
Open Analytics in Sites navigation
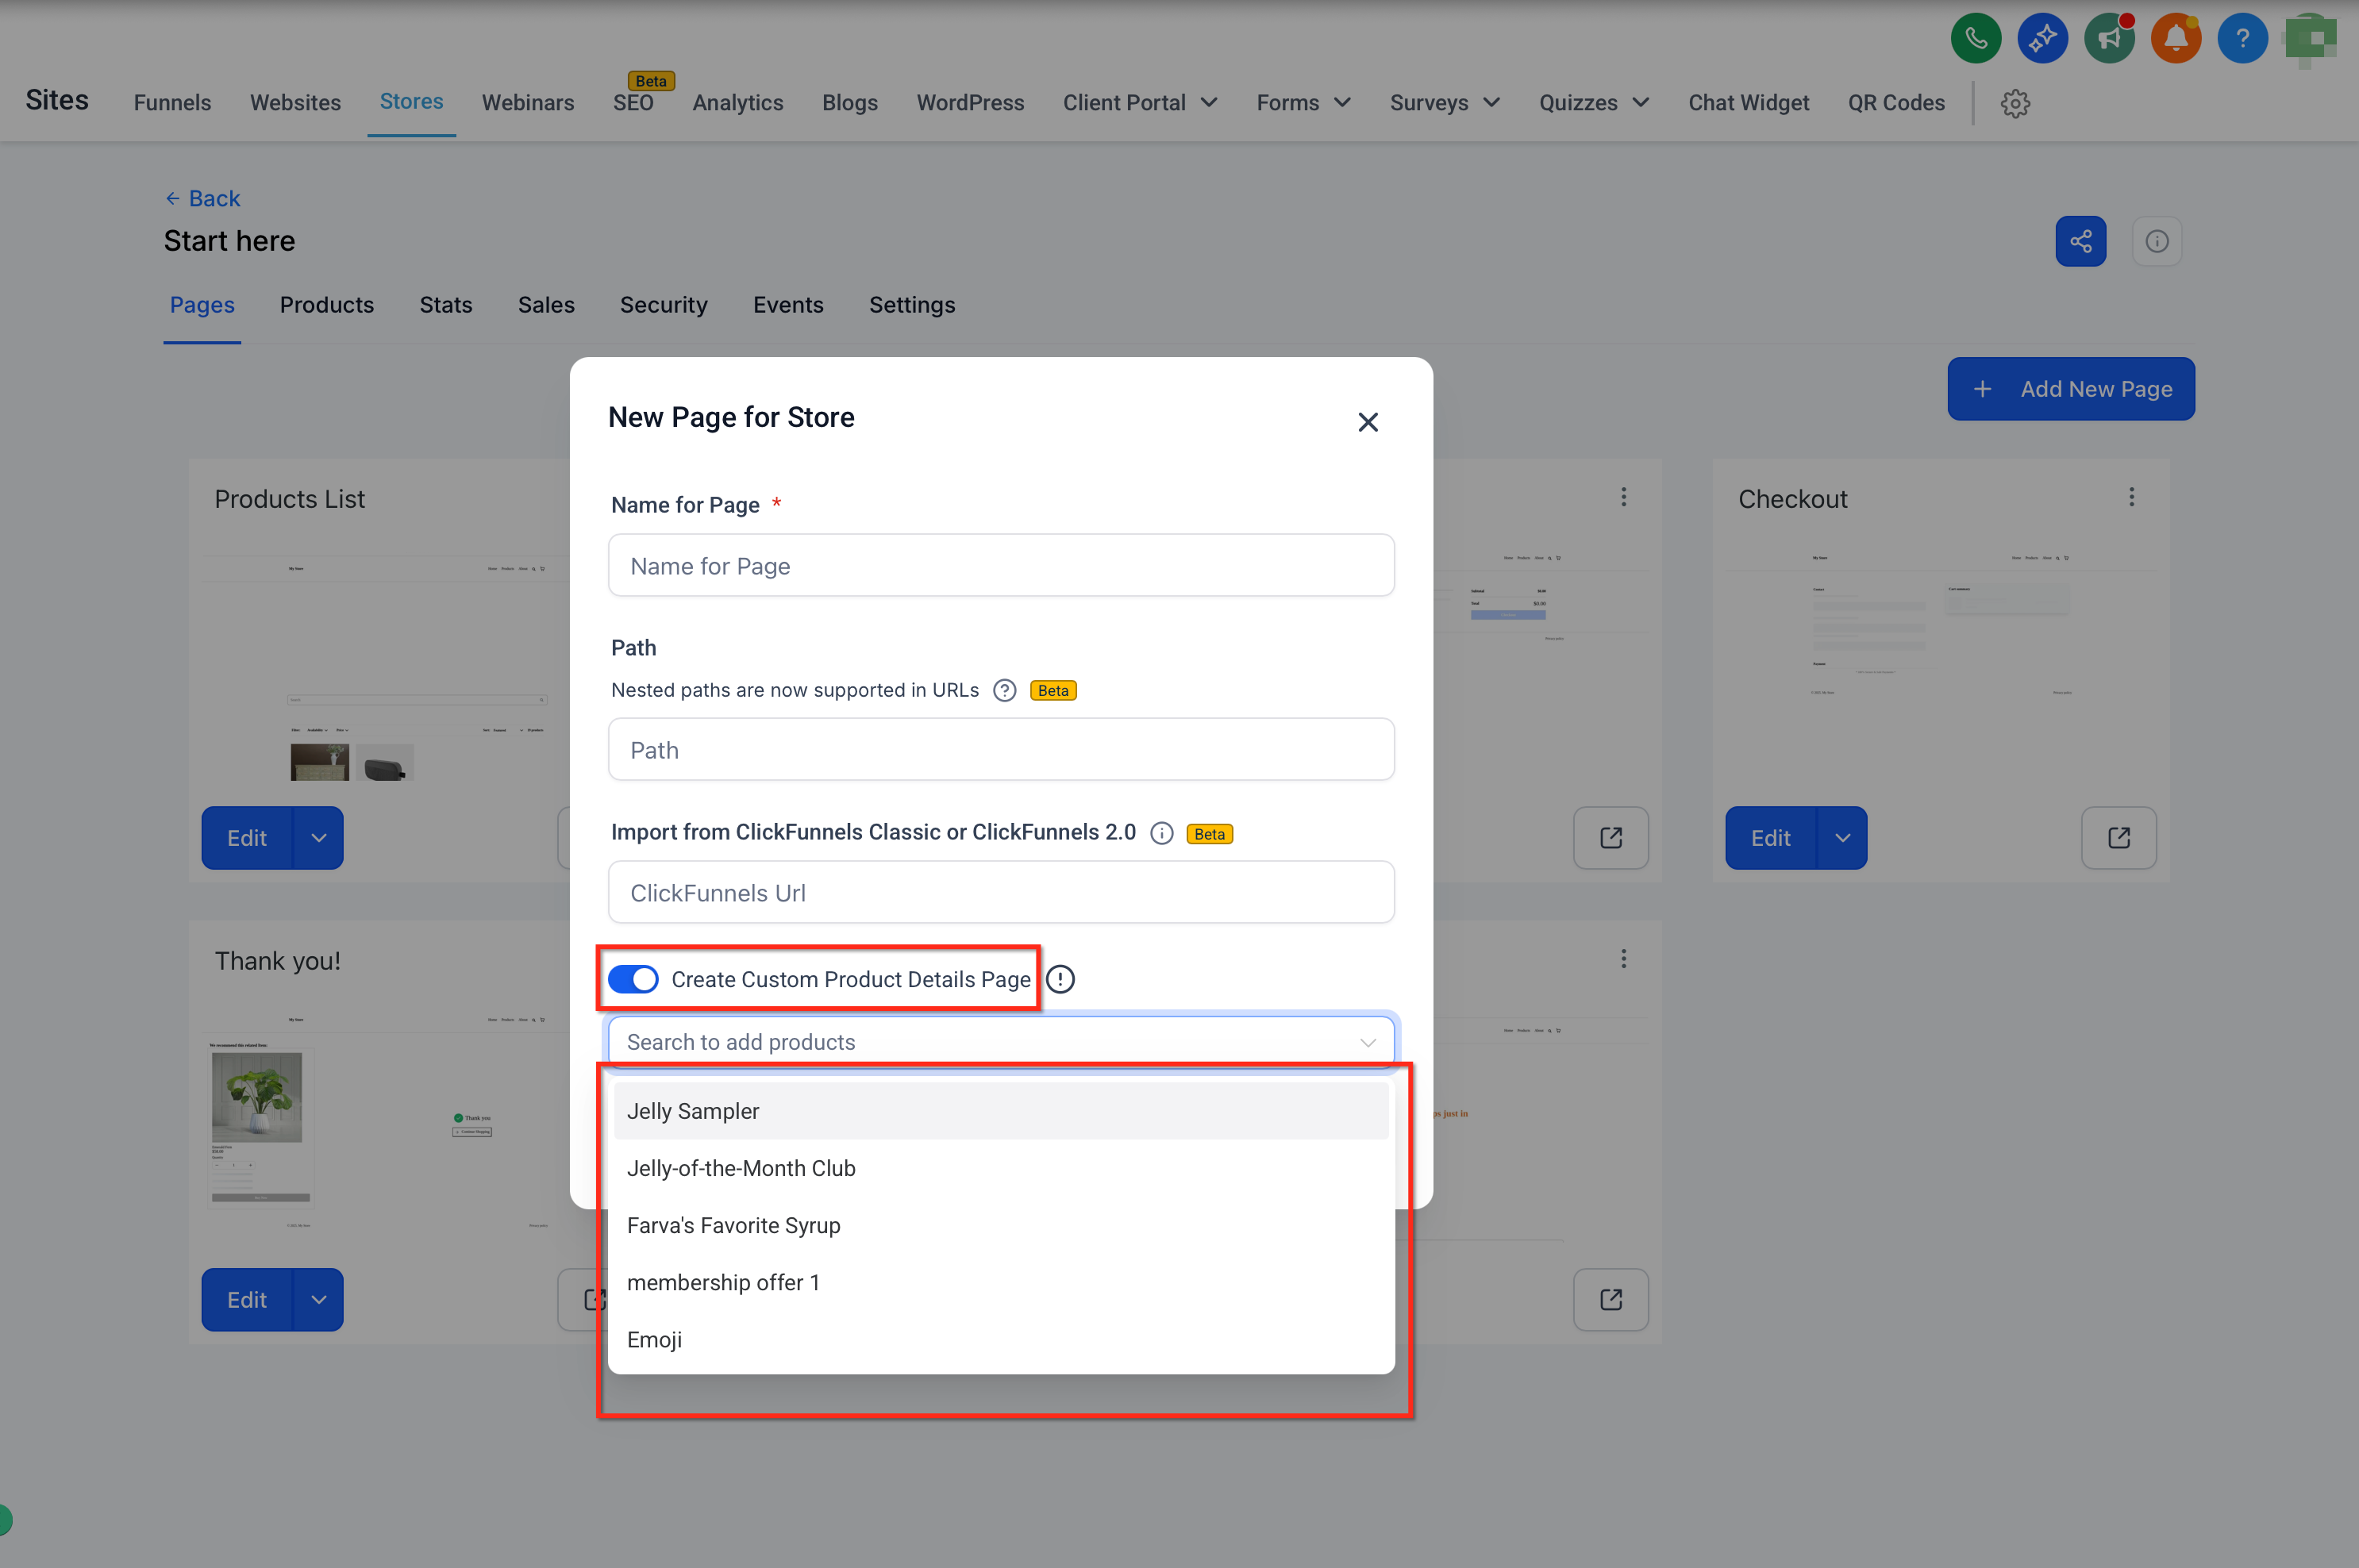738,102
